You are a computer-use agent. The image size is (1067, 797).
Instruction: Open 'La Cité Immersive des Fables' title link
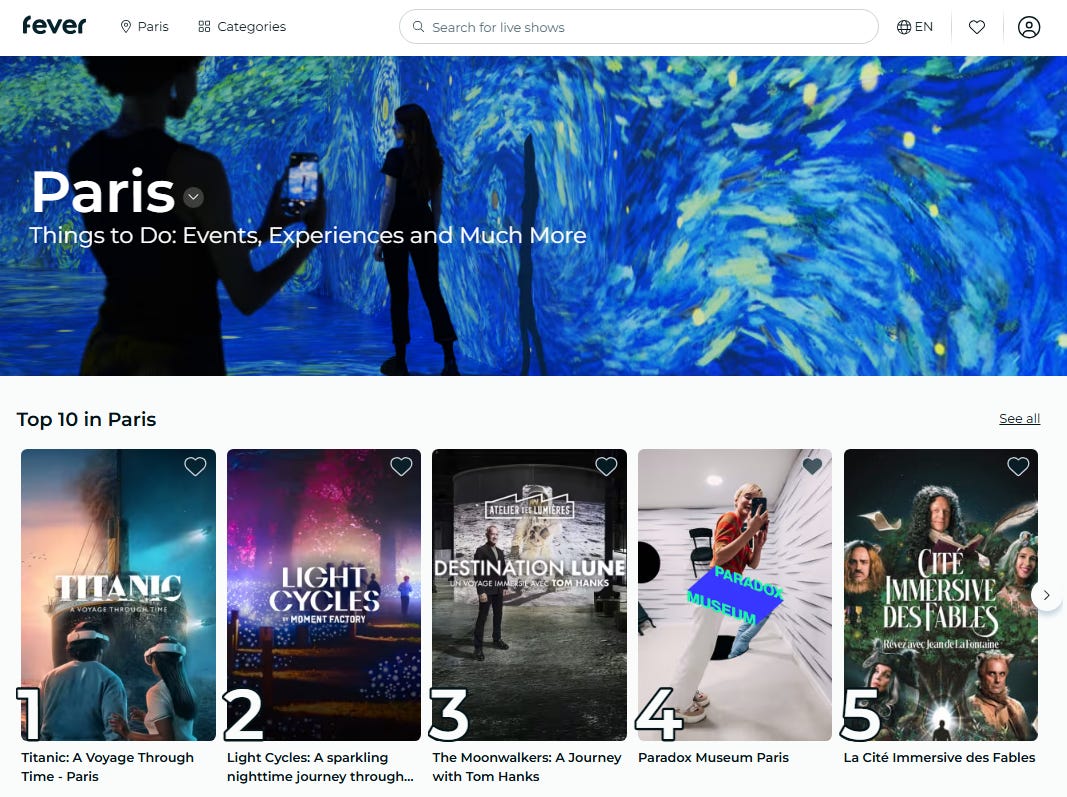pos(939,757)
